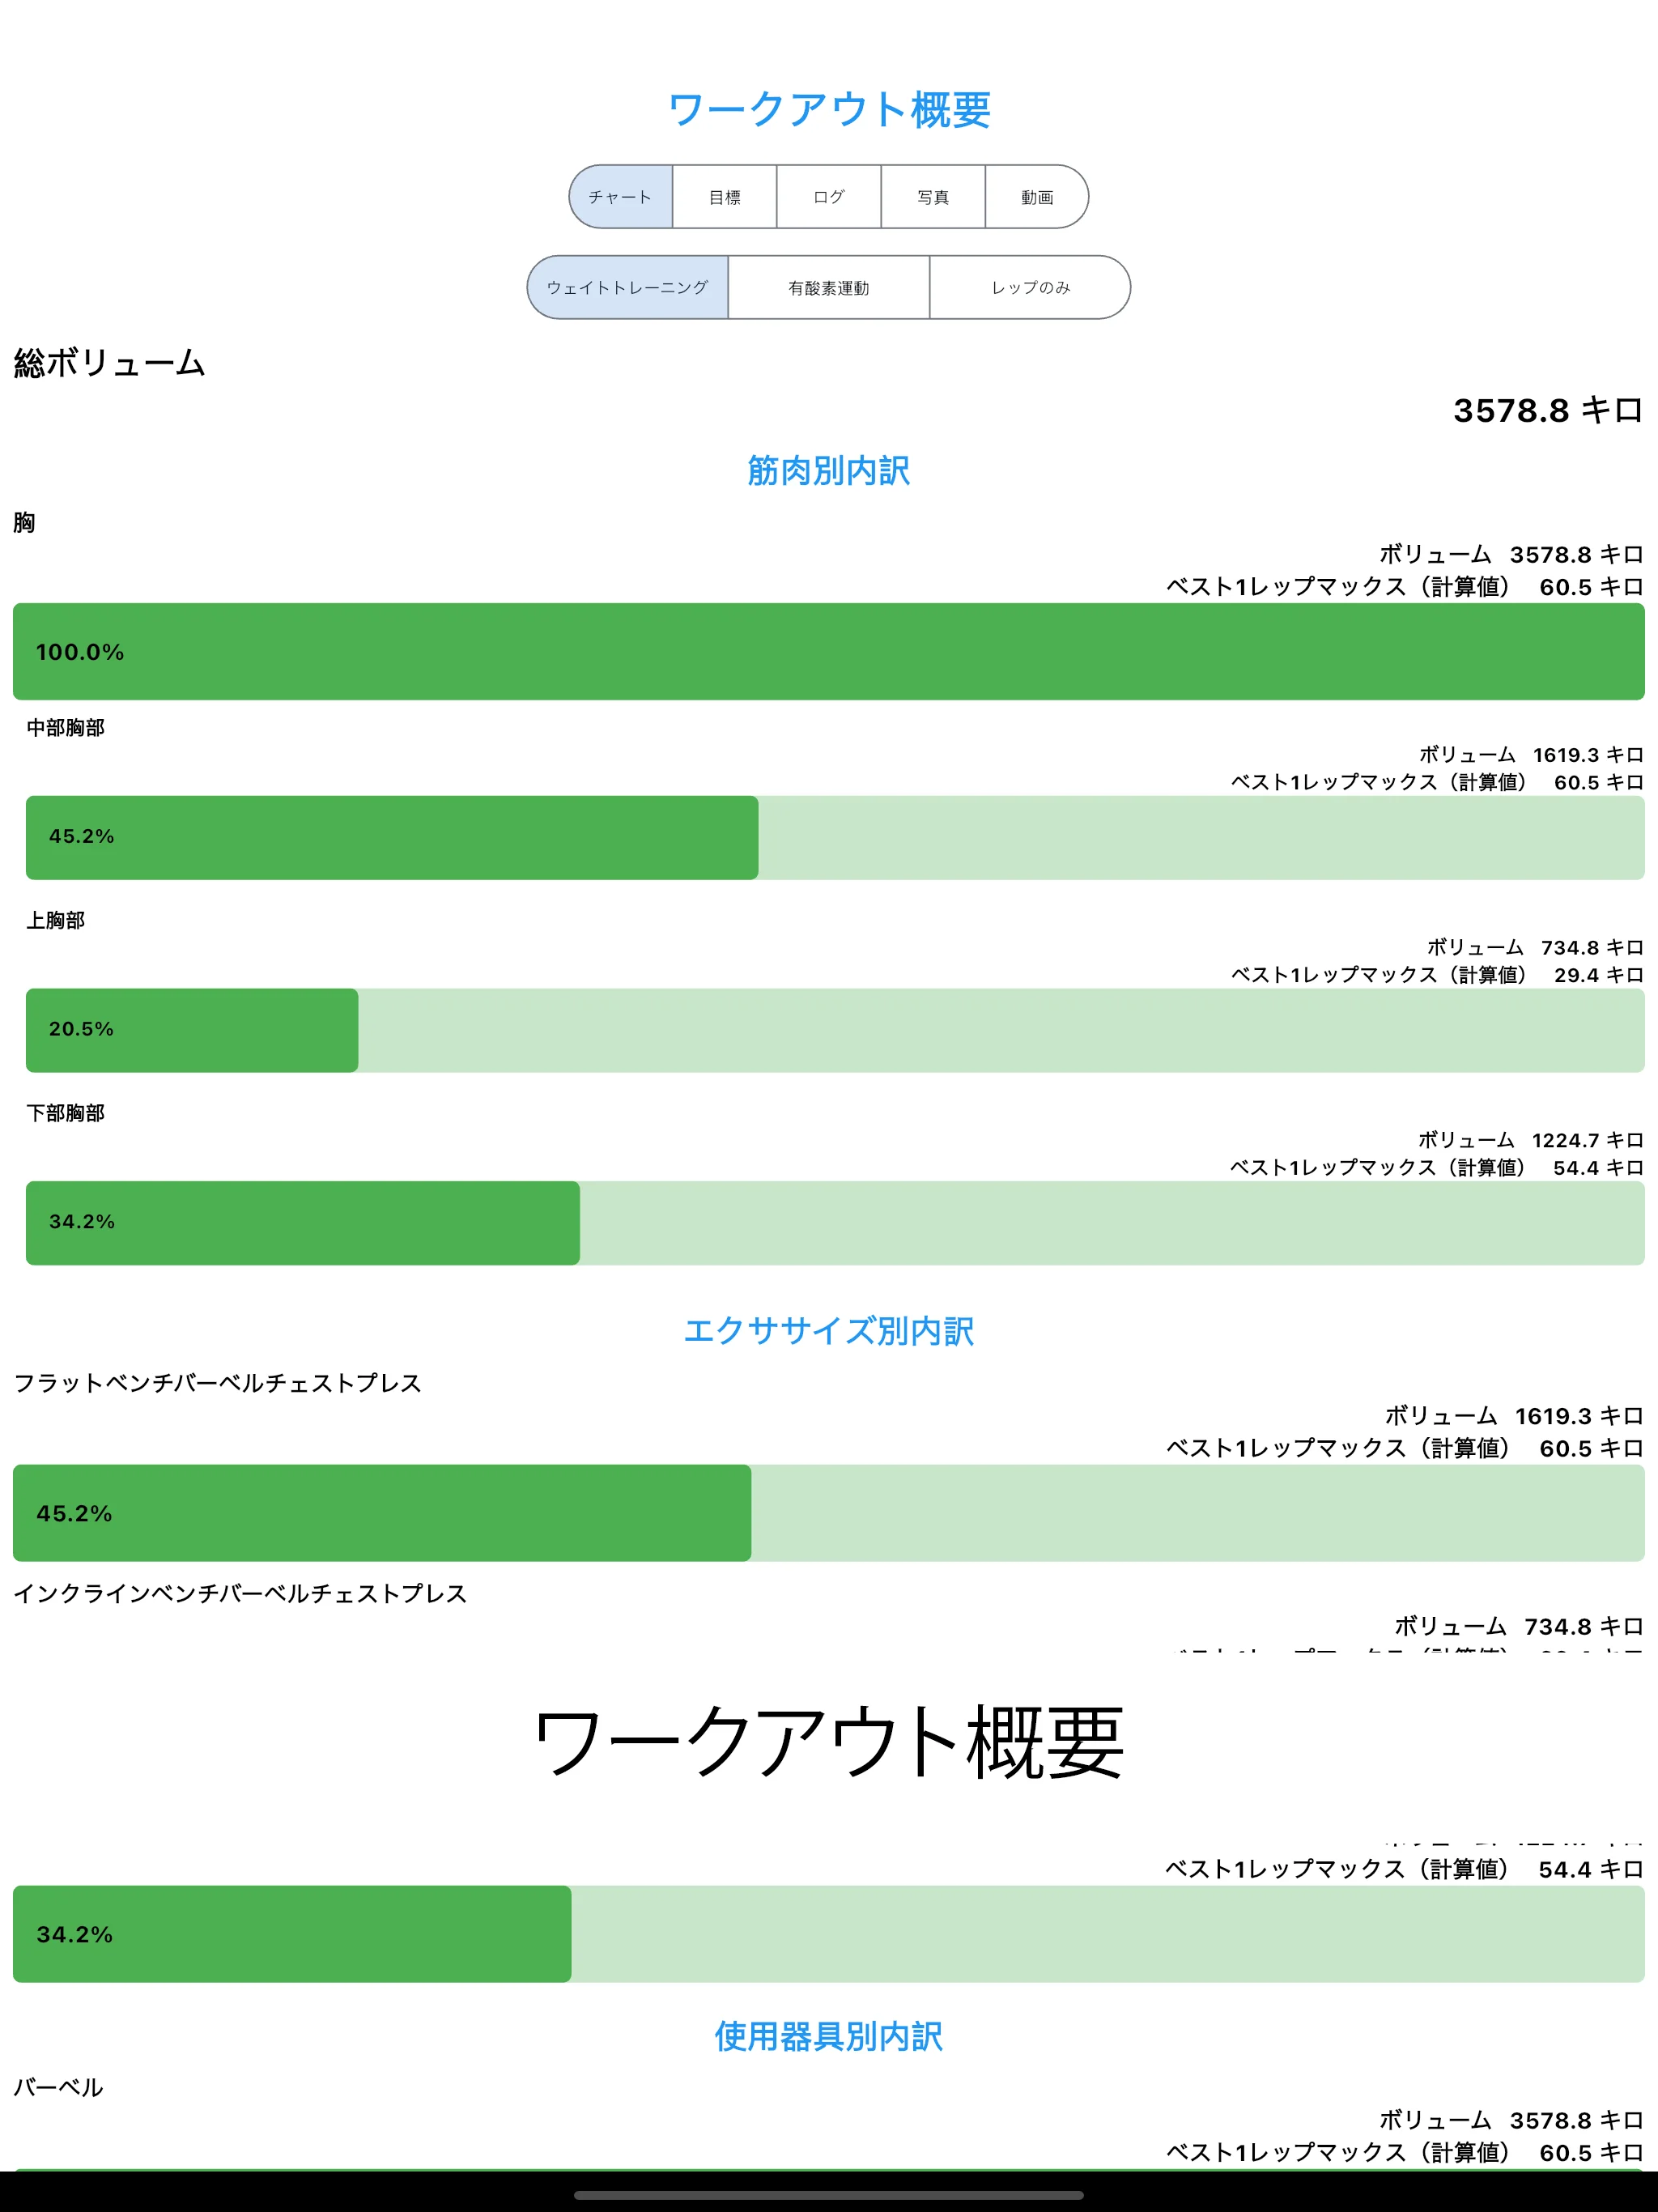Image resolution: width=1658 pixels, height=2212 pixels.
Task: Select the ウェイトトレーニング segment
Action: (x=628, y=288)
